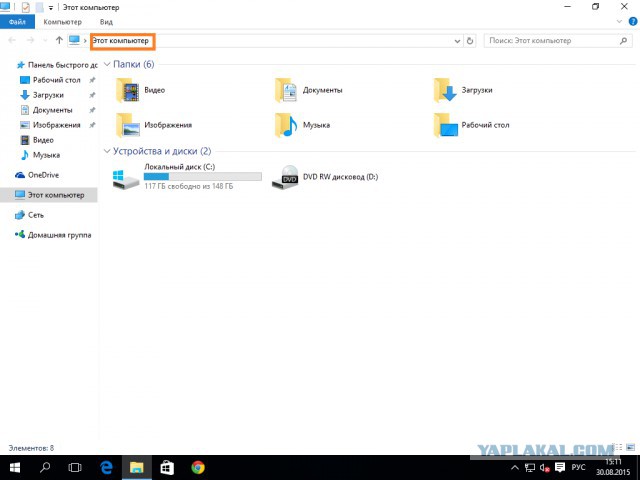Launch Google Chrome from the taskbar
The height and width of the screenshot is (480, 640).
[x=198, y=467]
